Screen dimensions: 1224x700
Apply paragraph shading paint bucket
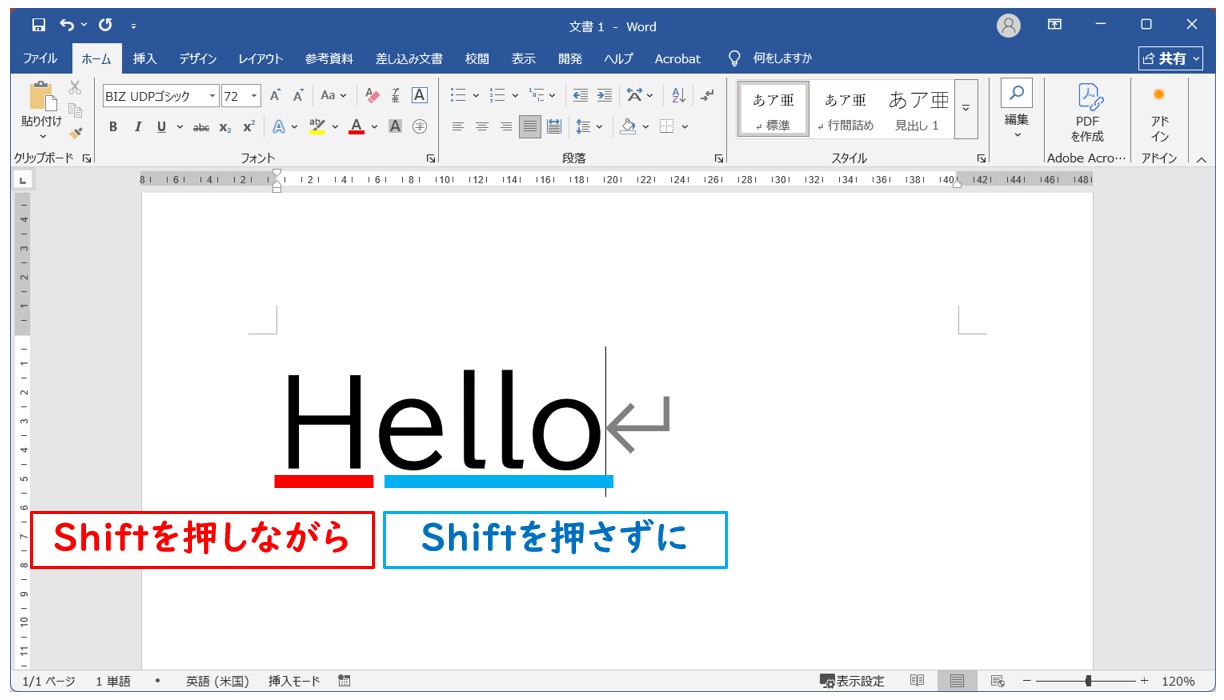point(627,127)
